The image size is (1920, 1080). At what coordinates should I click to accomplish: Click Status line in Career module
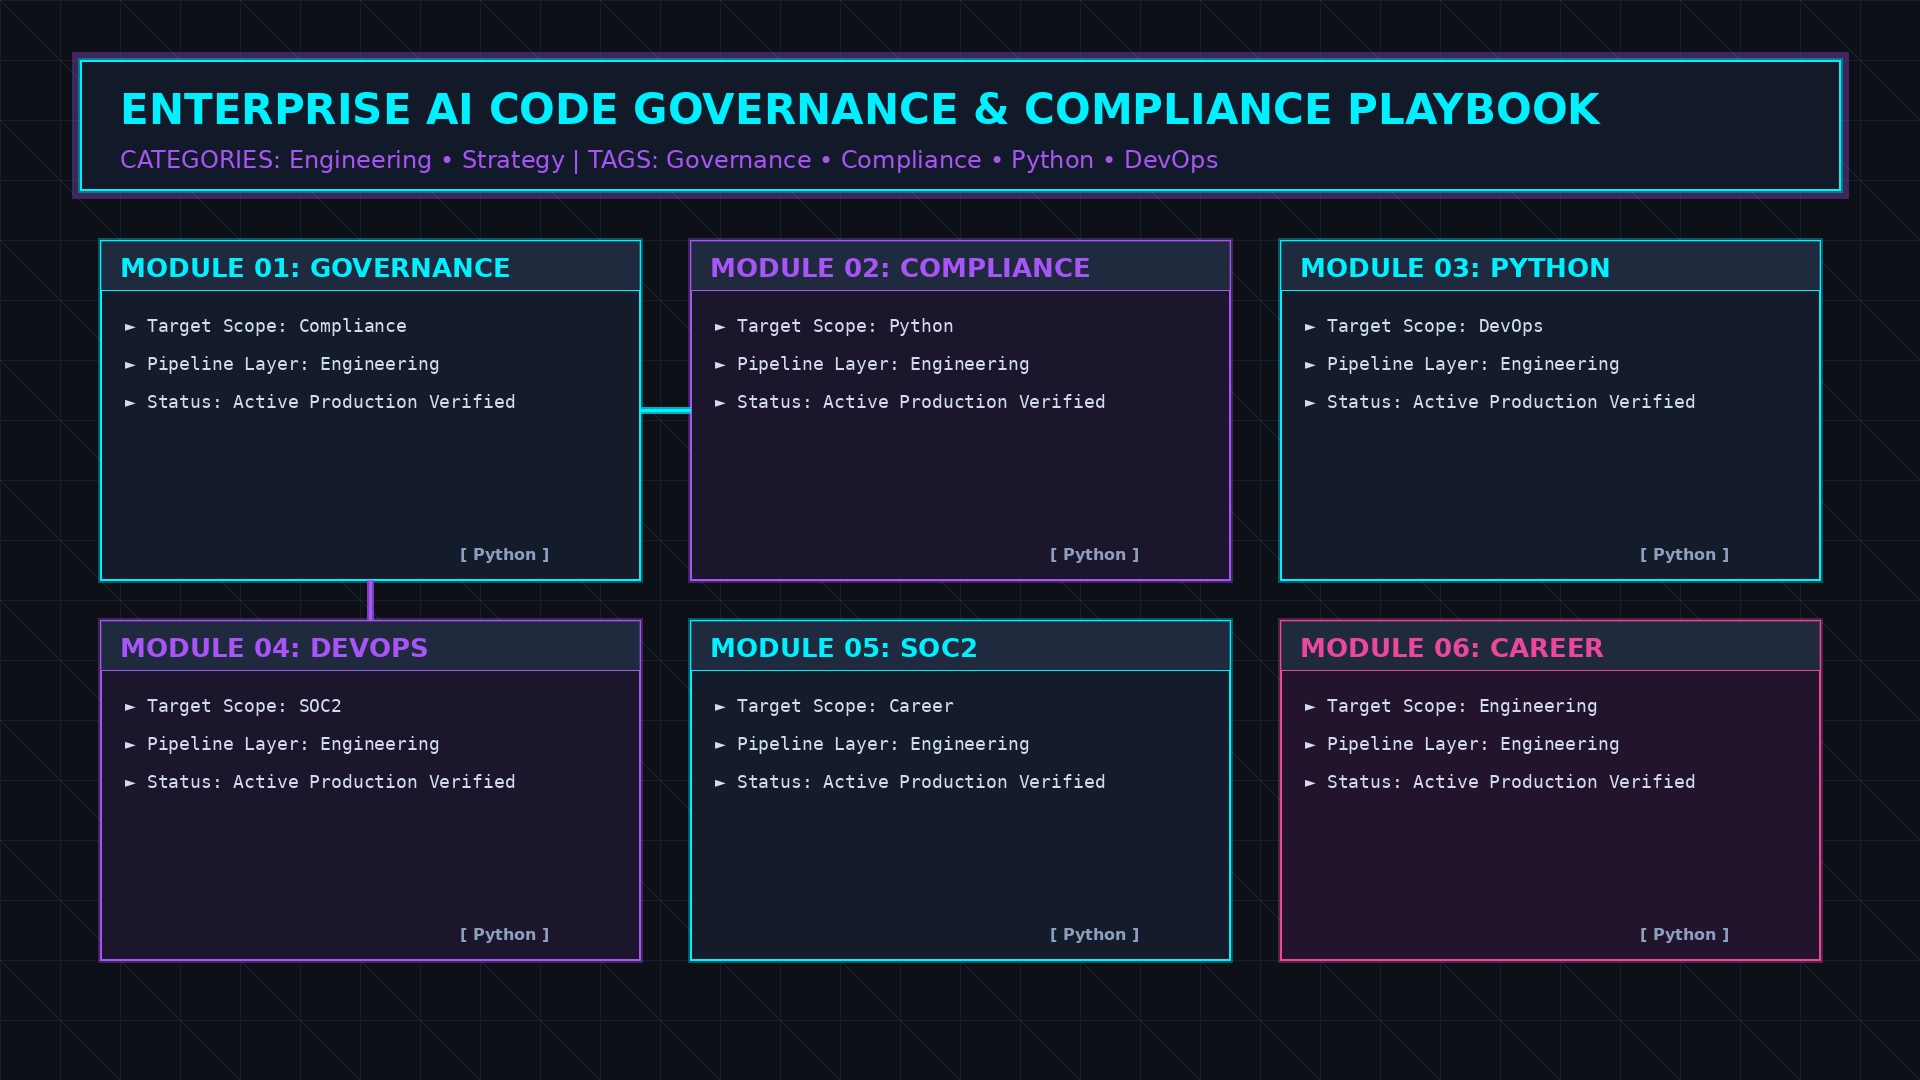click(1500, 782)
